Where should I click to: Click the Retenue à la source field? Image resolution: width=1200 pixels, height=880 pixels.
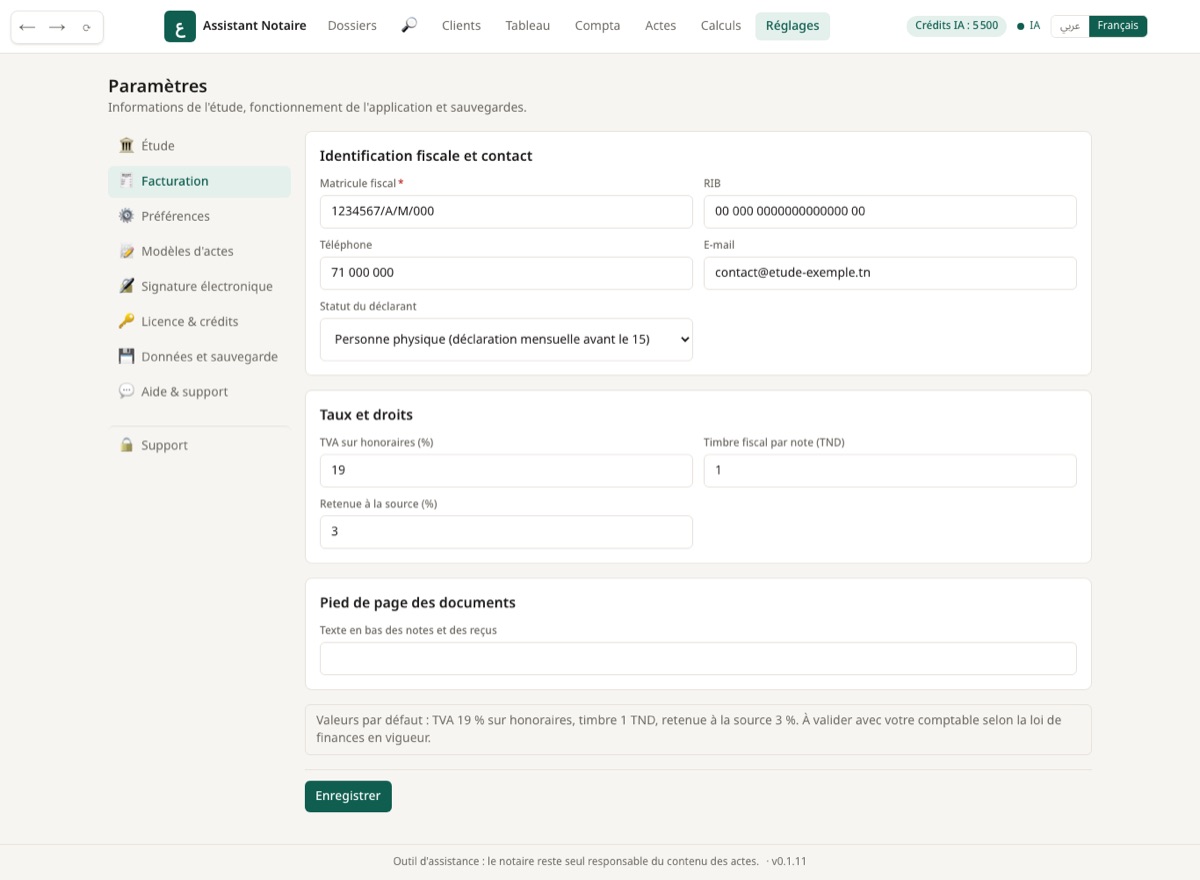[506, 532]
